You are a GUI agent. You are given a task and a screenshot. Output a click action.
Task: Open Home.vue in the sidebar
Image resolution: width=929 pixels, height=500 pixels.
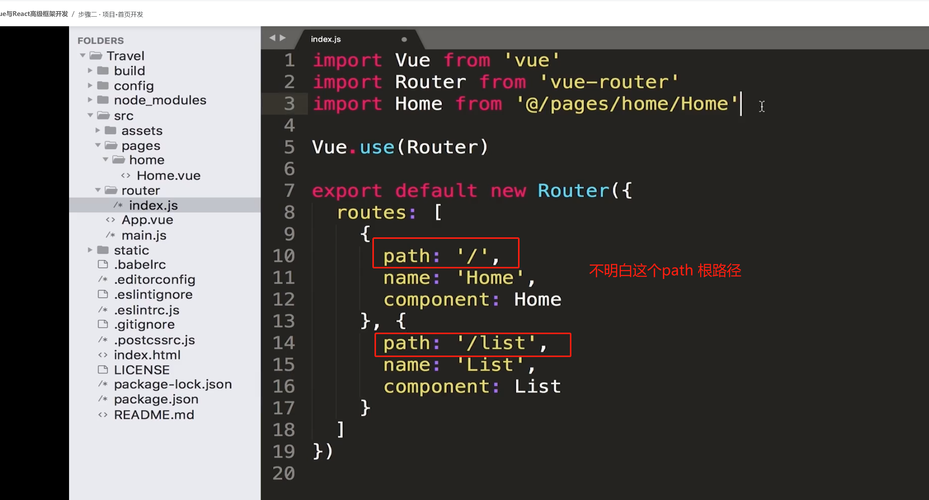168,175
